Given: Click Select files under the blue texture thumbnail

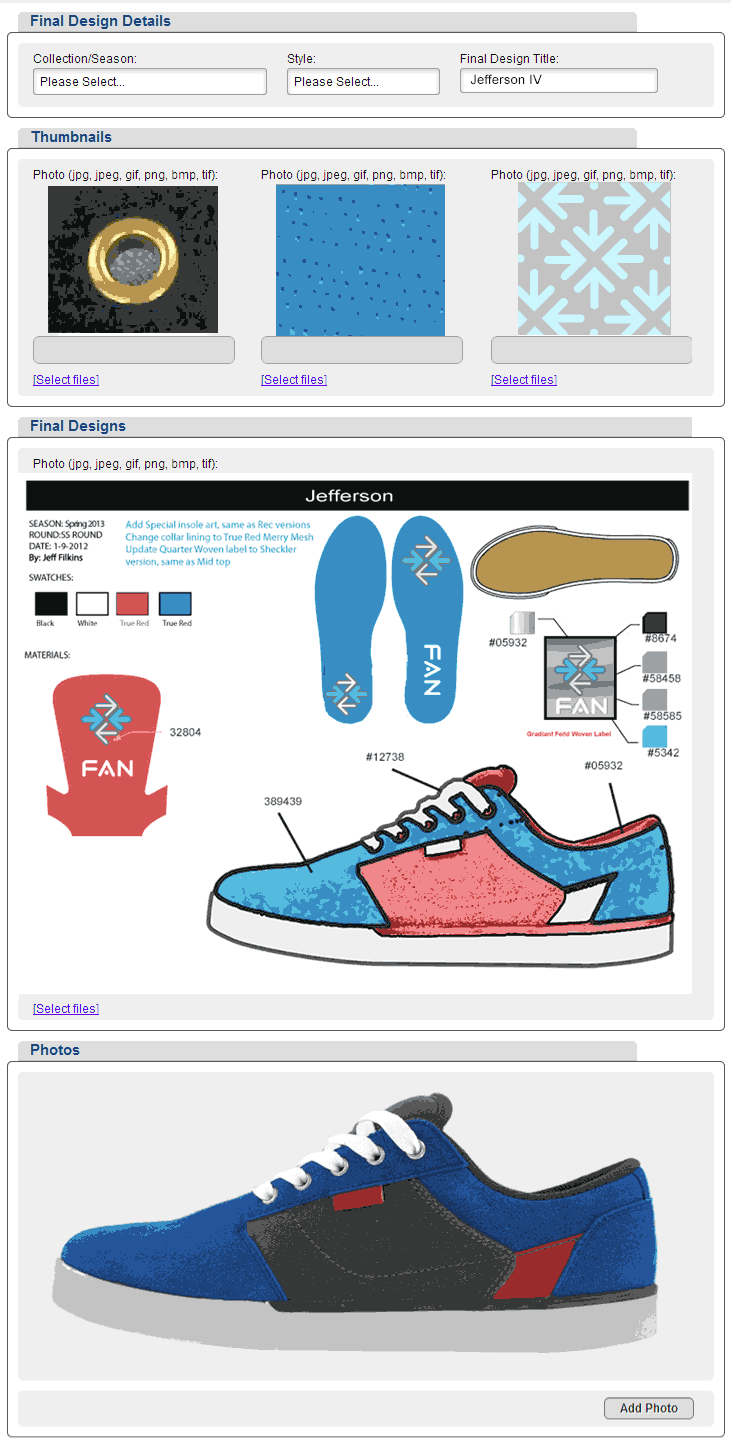Looking at the screenshot, I should point(294,380).
